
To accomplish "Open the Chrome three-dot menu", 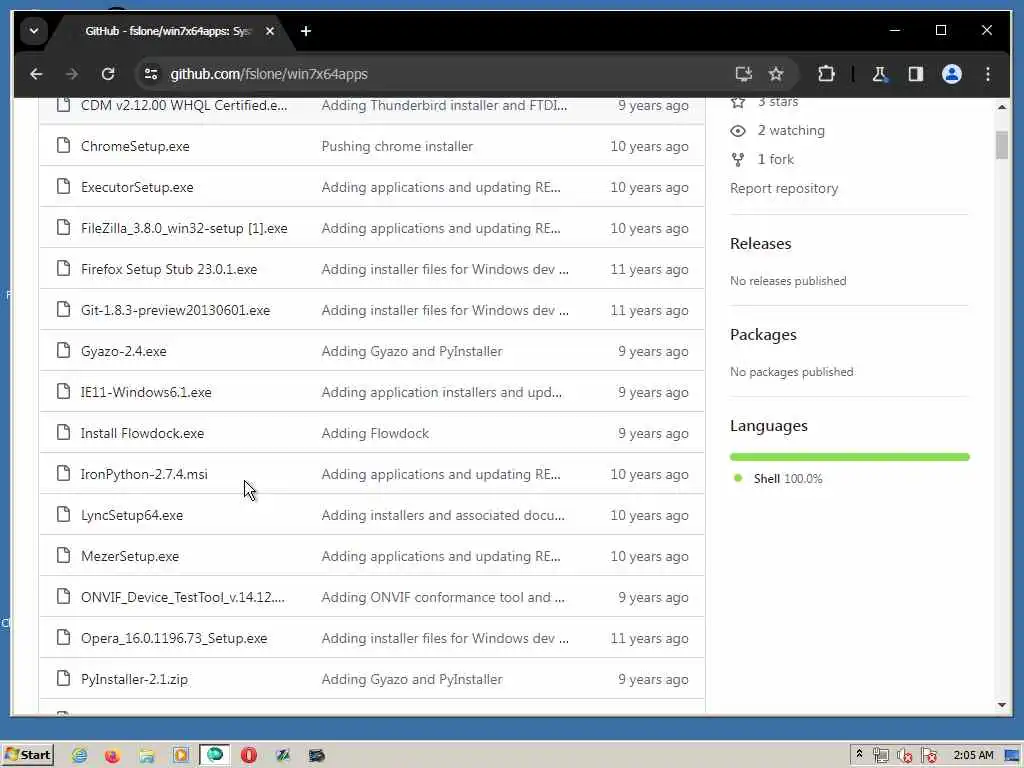I will pyautogui.click(x=987, y=74).
